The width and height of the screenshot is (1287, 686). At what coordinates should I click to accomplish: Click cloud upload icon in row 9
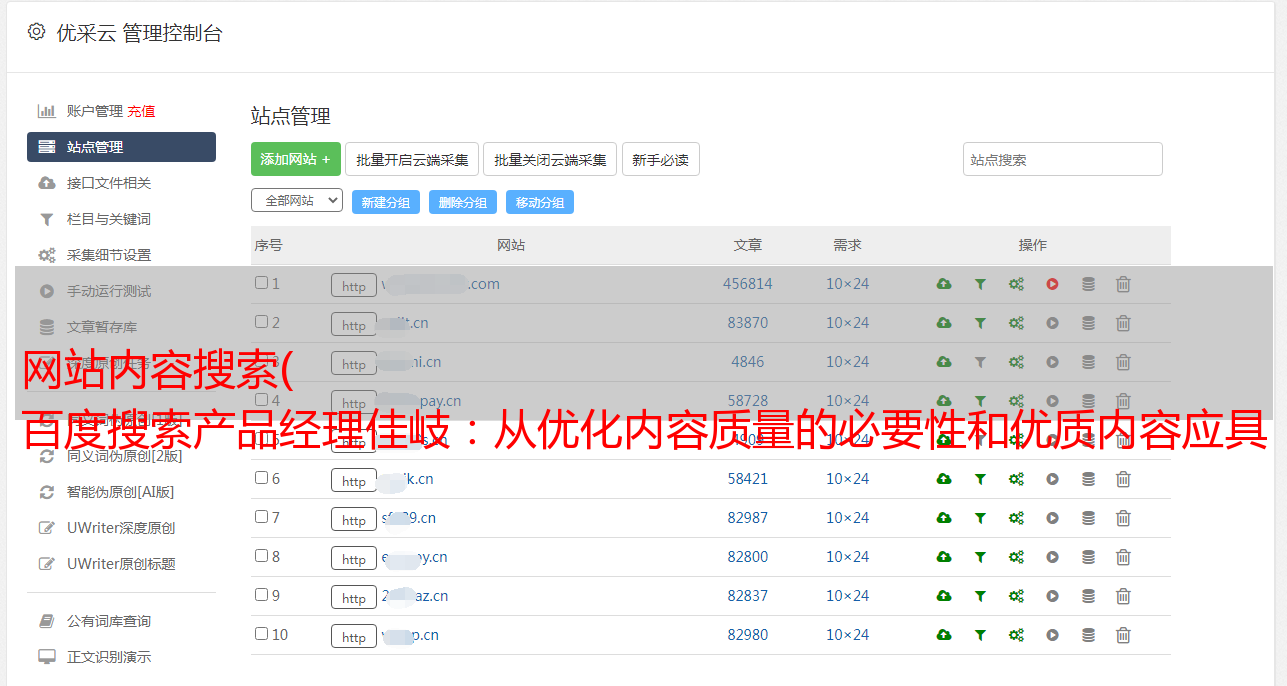[944, 596]
